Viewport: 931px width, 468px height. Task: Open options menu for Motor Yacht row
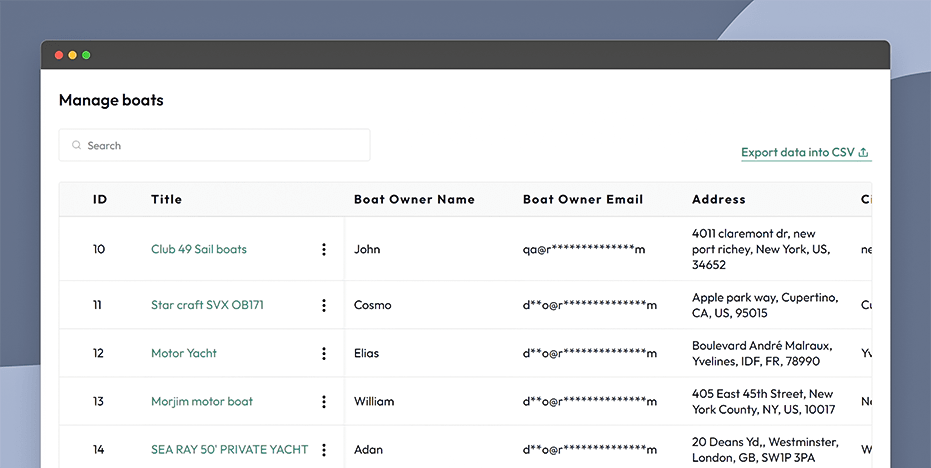coord(324,353)
